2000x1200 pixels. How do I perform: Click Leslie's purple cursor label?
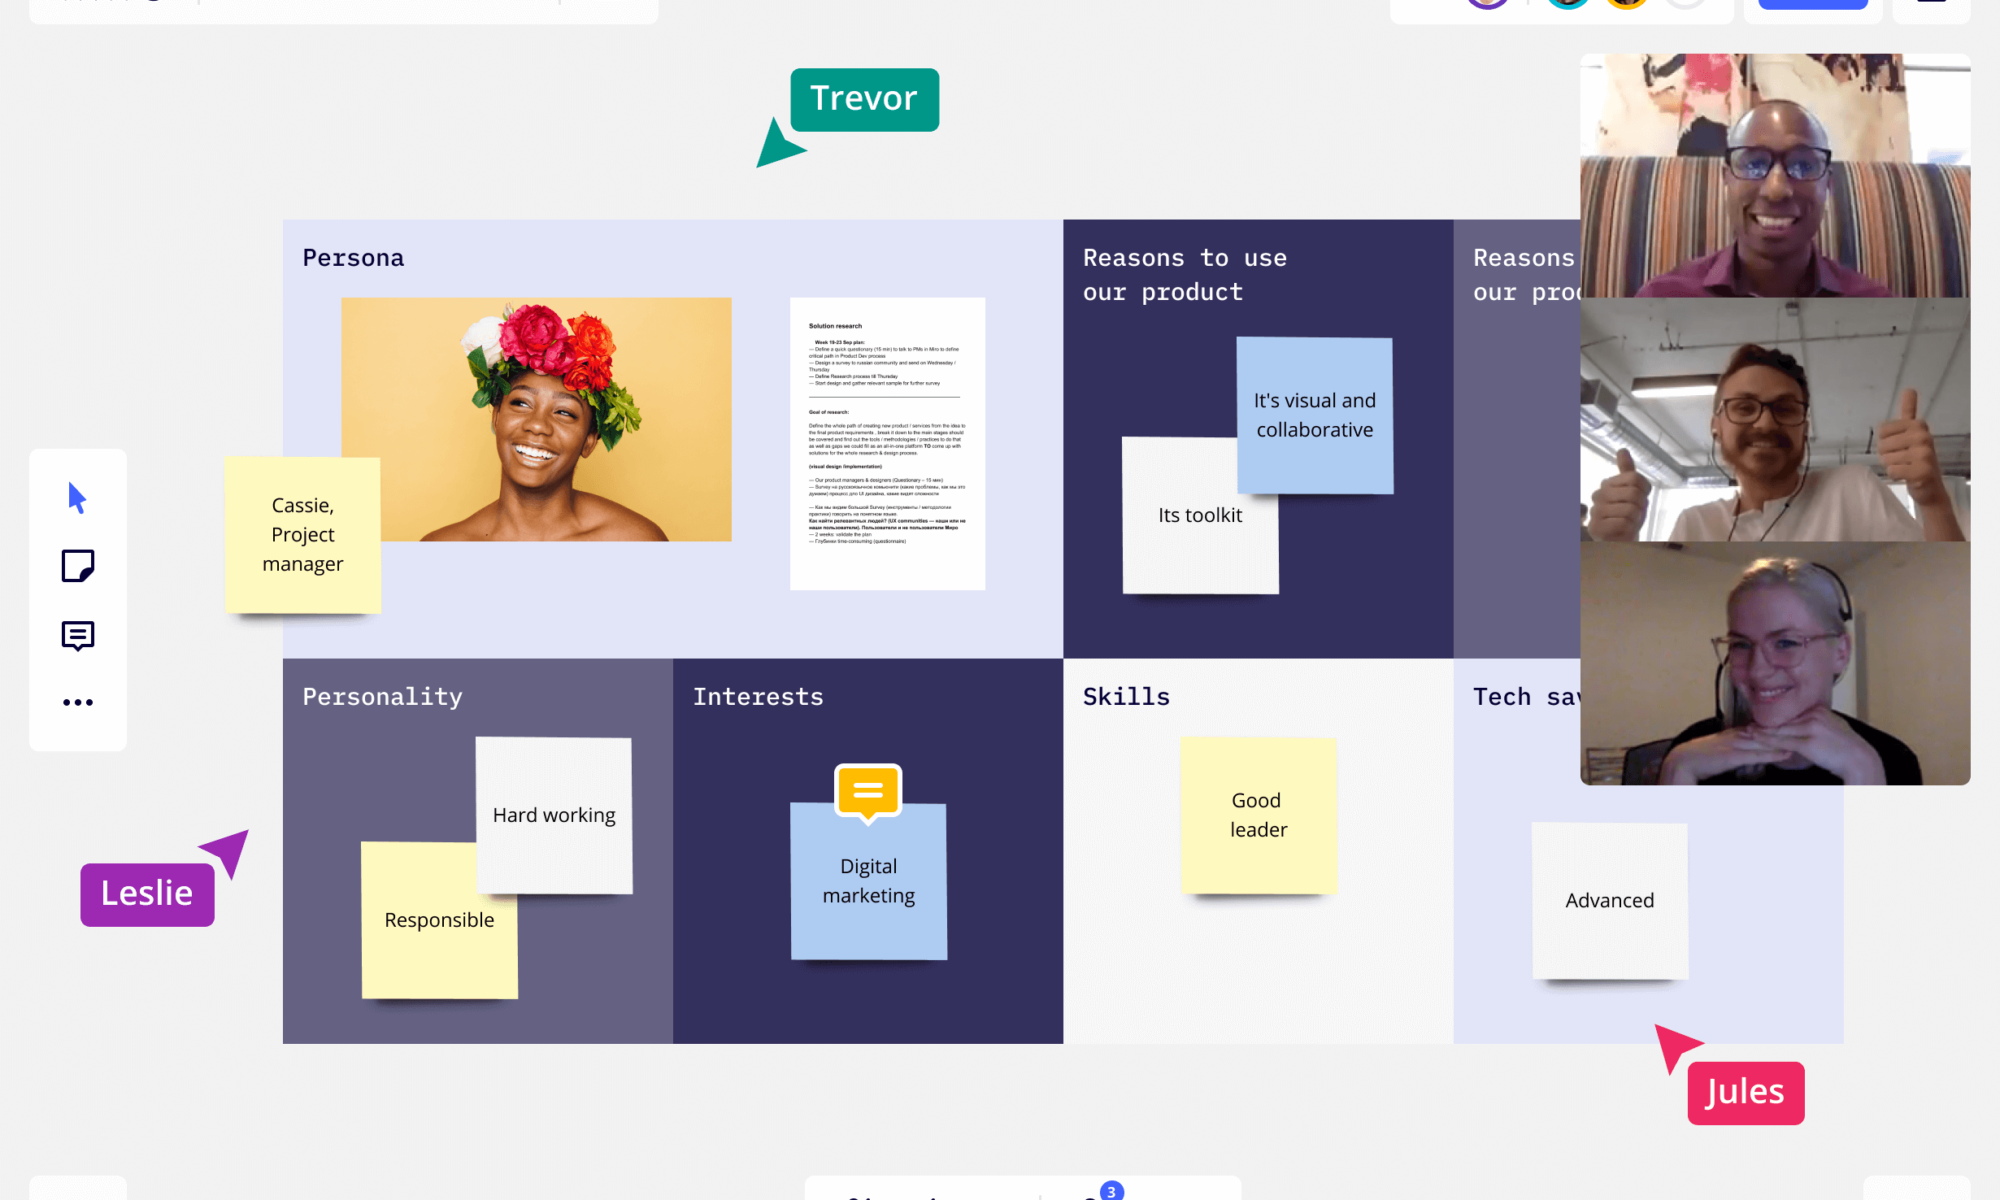[147, 894]
